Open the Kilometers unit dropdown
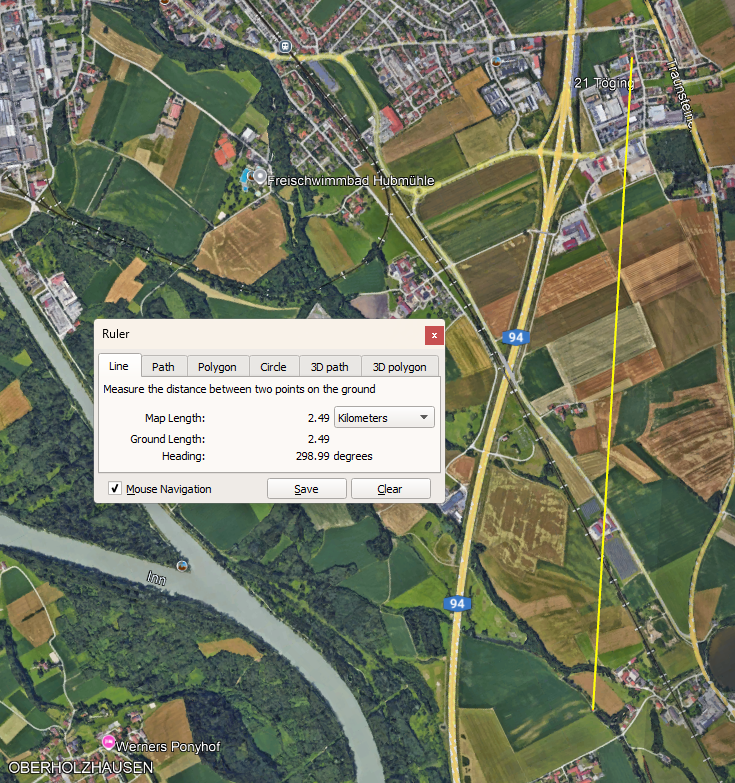Viewport: 735px width, 783px height. coord(384,418)
